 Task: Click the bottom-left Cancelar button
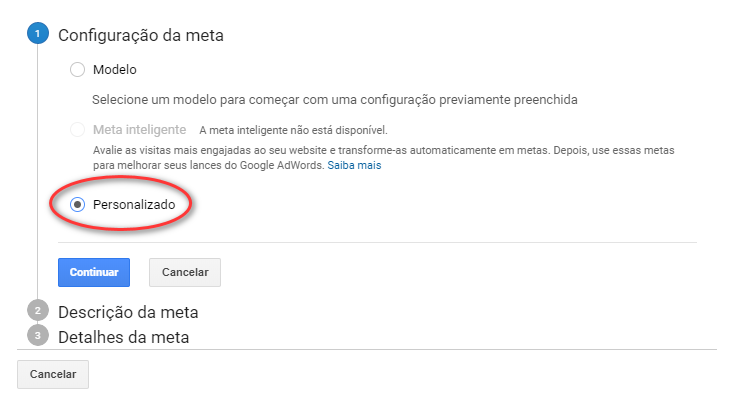coord(53,373)
